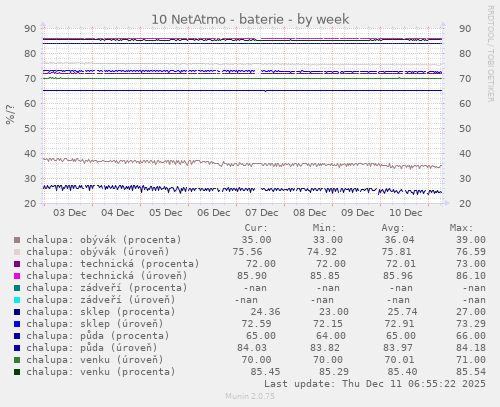Image resolution: width=500 pixels, height=407 pixels.
Task: Click the dark green swatch for venku (procenta)
Action: pyautogui.click(x=17, y=372)
